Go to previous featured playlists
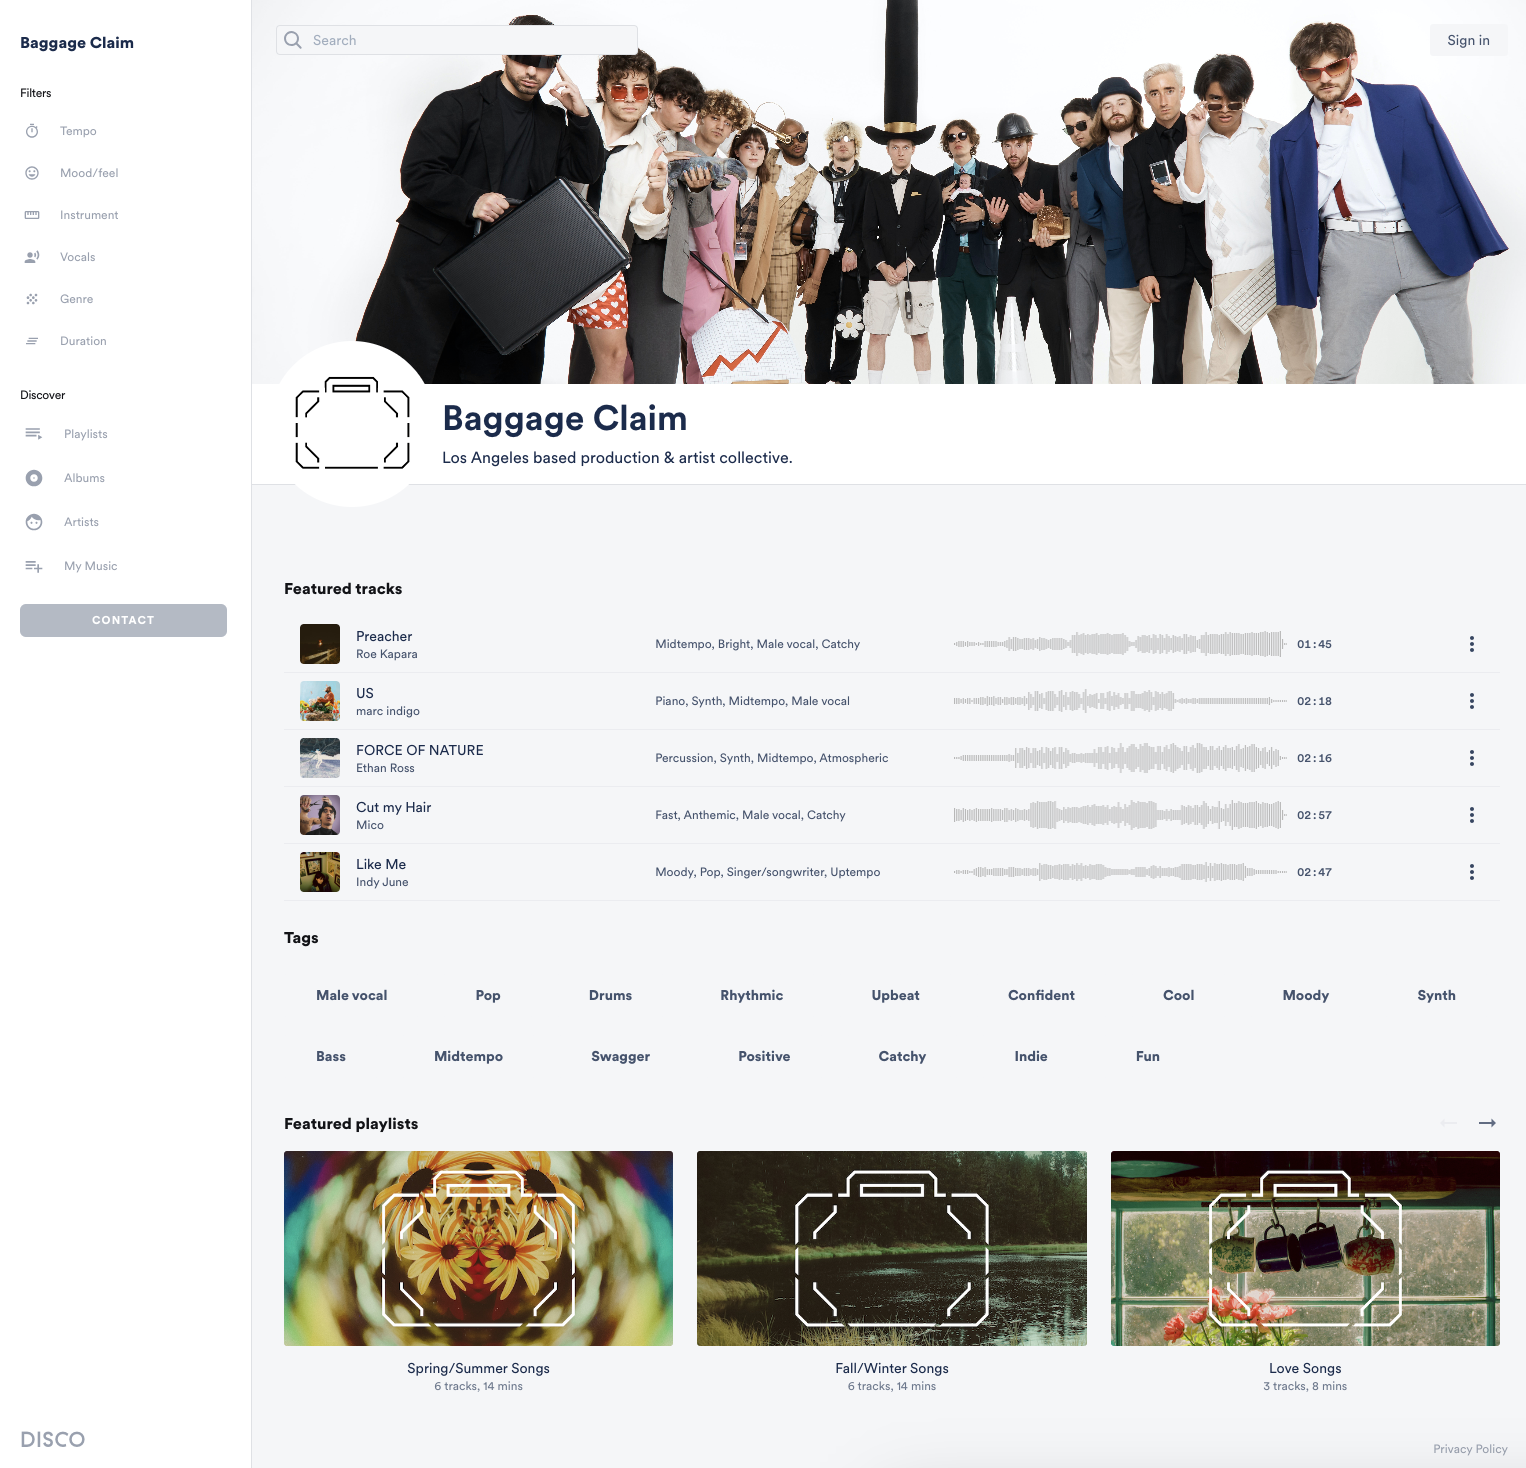1526x1468 pixels. [x=1449, y=1123]
